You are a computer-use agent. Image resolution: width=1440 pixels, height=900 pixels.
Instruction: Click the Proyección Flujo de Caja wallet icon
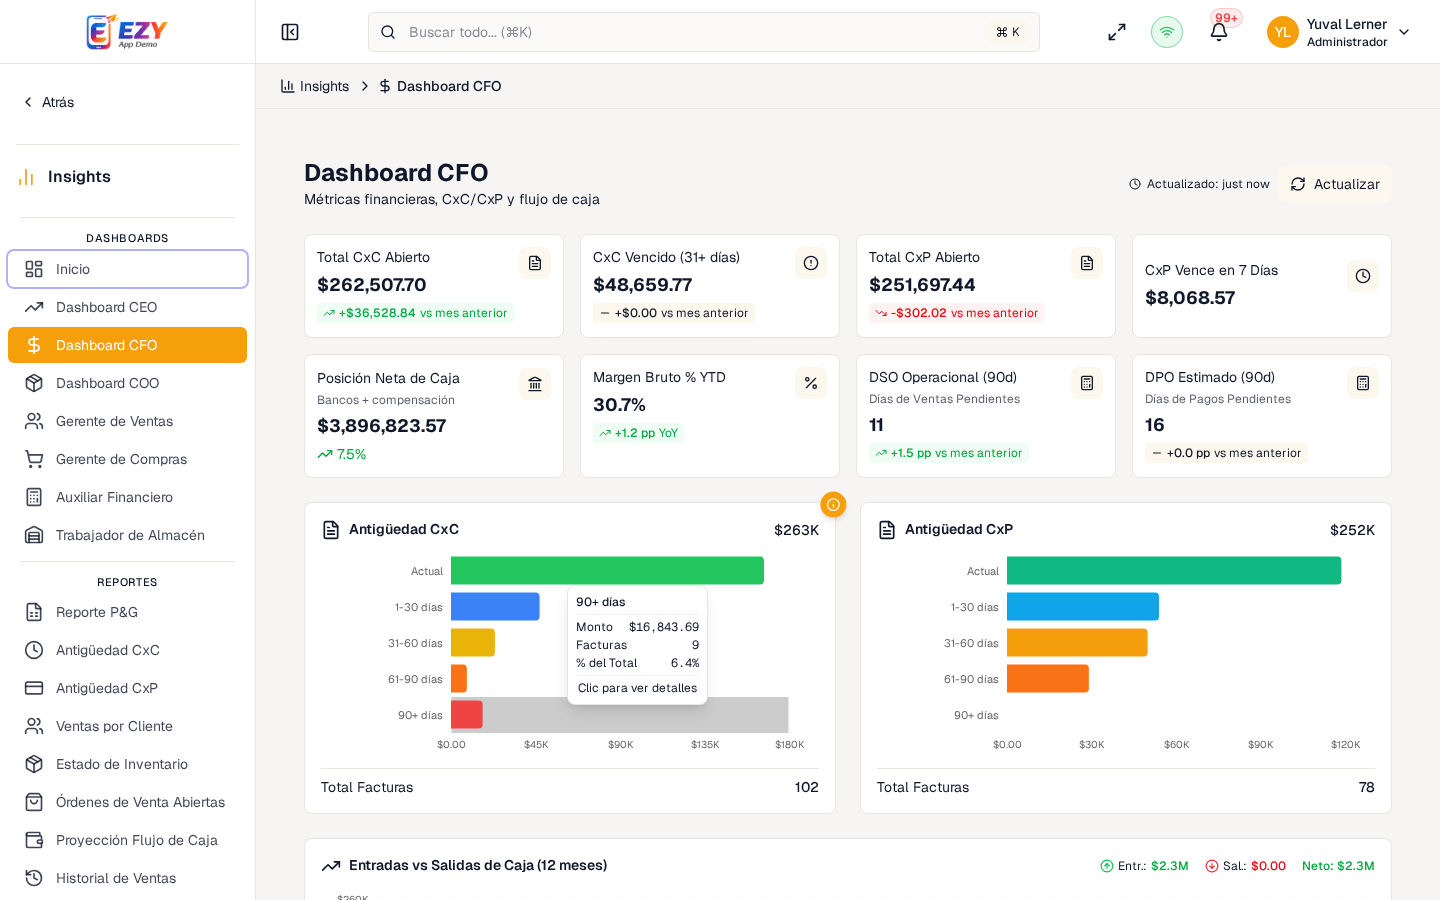(34, 840)
